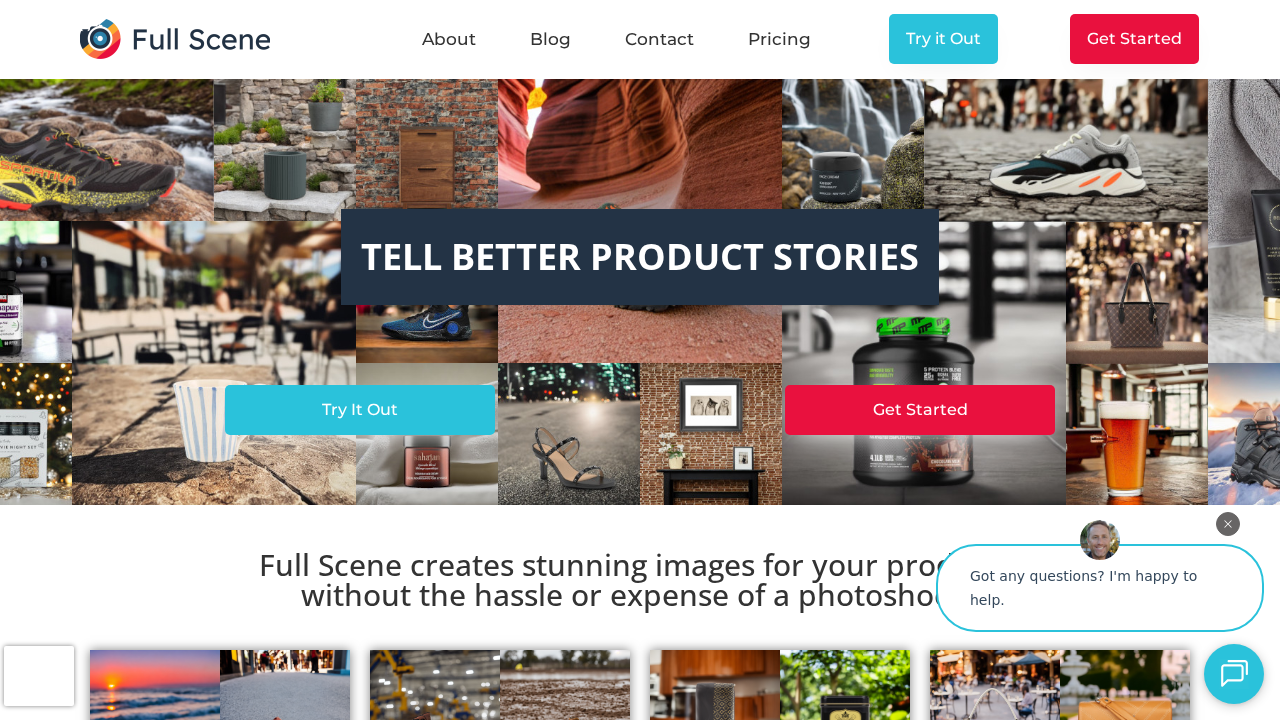The height and width of the screenshot is (720, 1280).
Task: Open the Contact page link
Action: (x=659, y=39)
